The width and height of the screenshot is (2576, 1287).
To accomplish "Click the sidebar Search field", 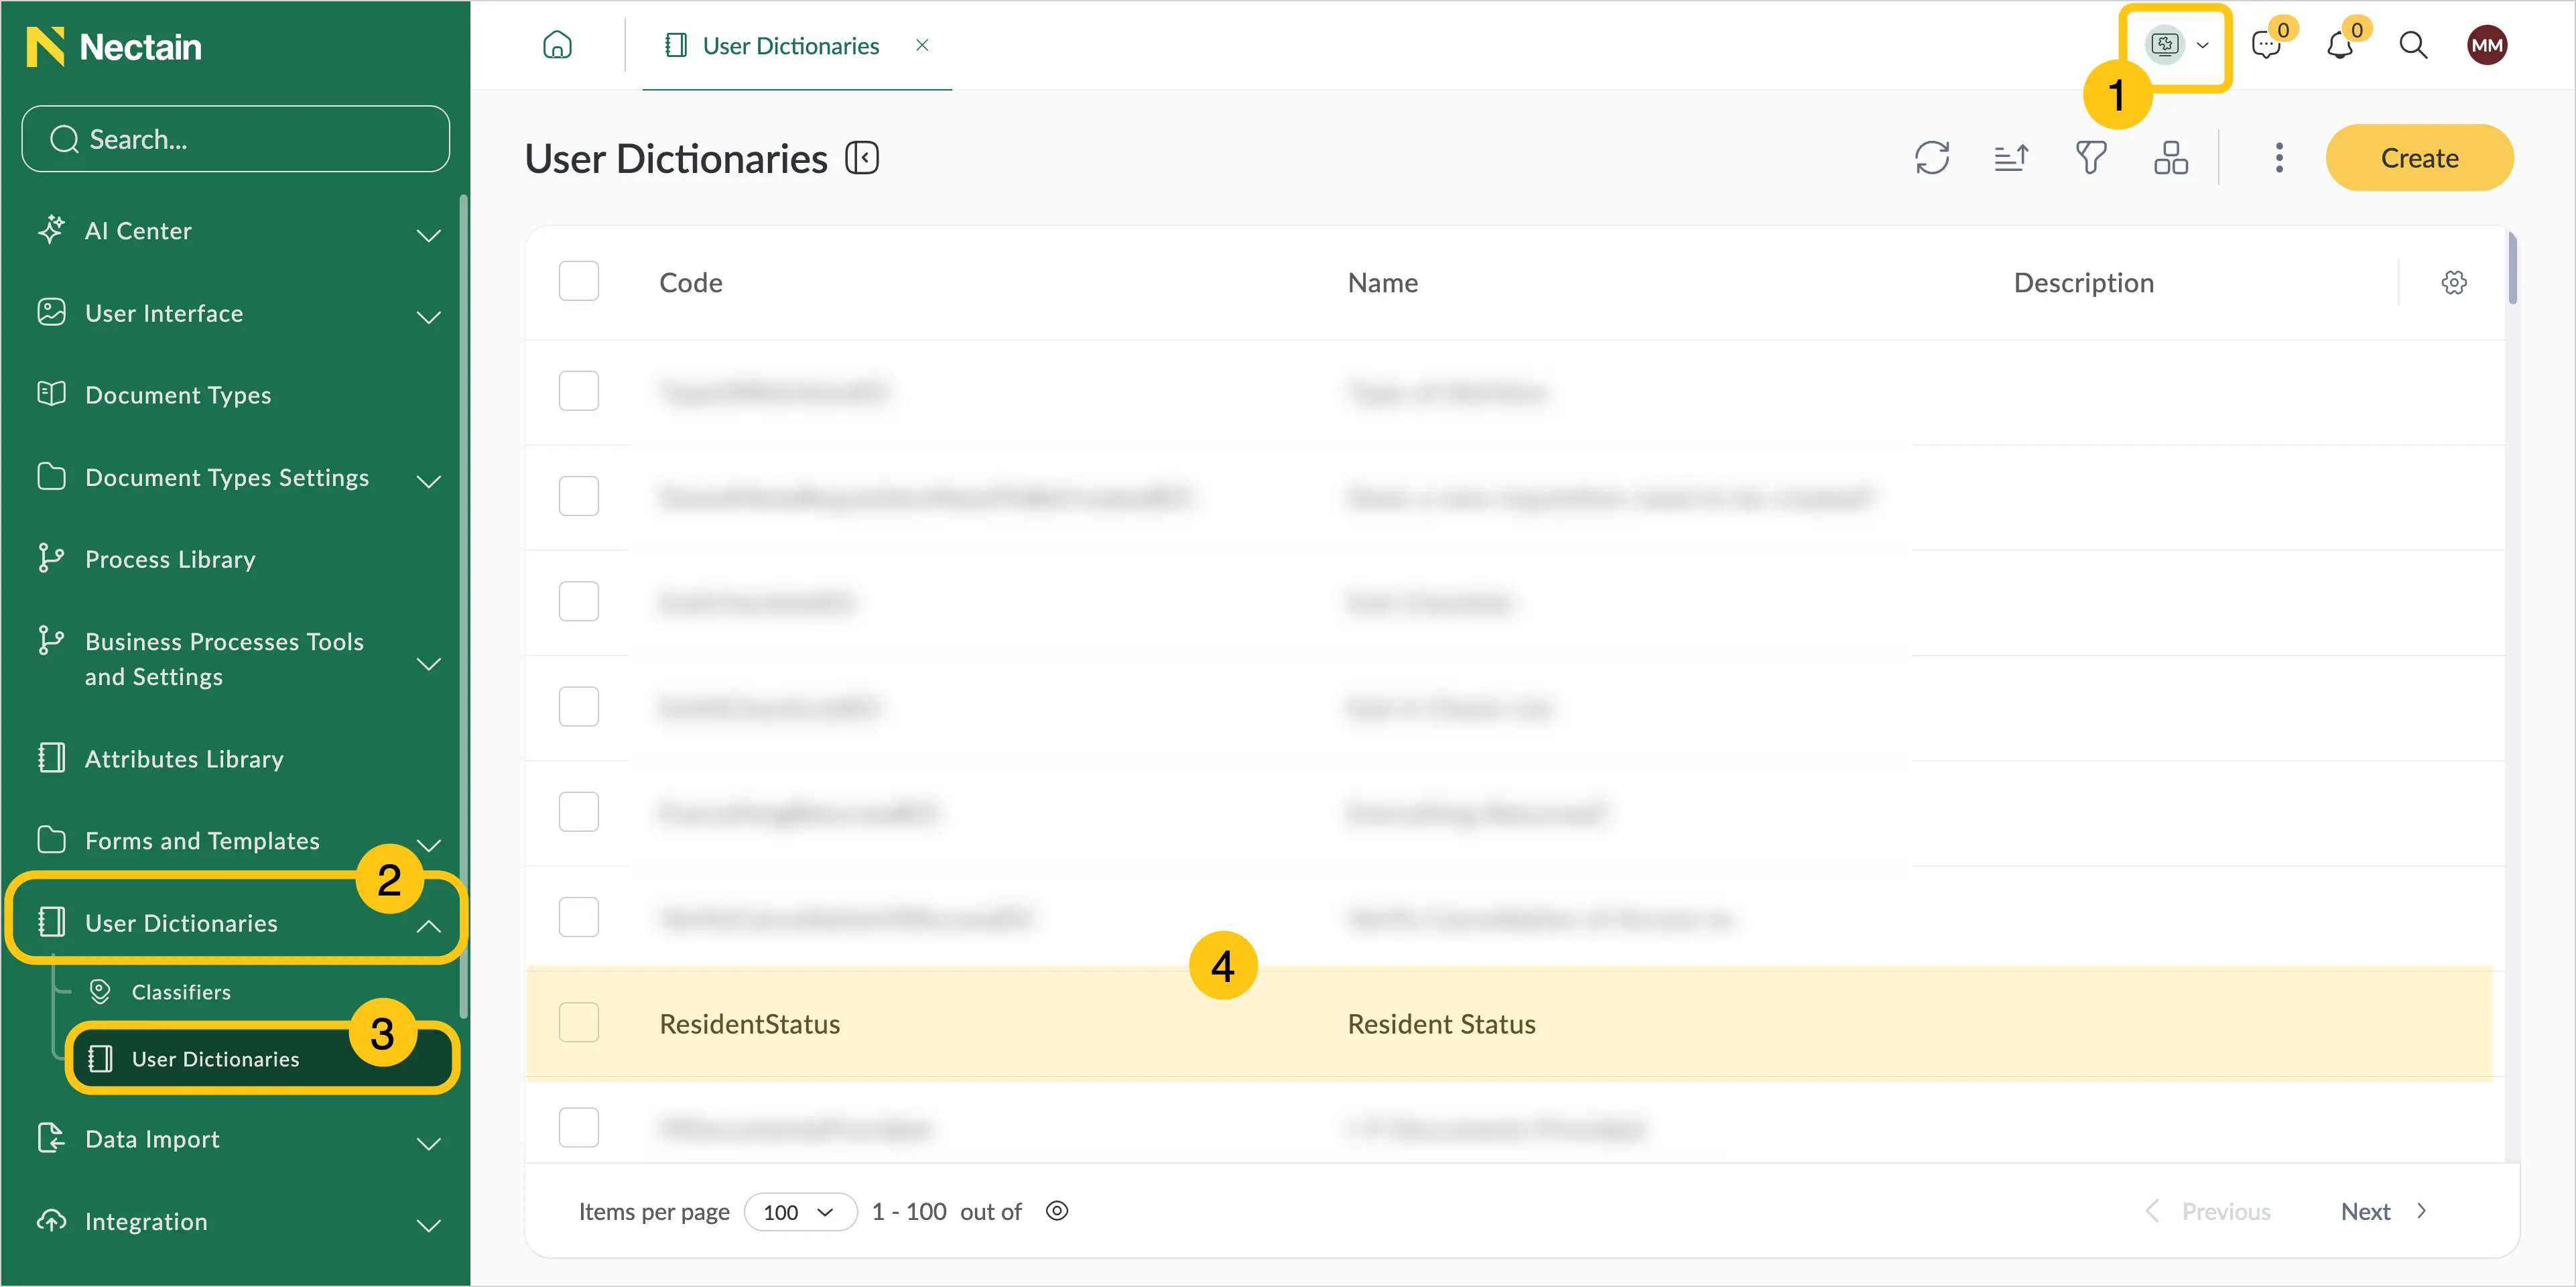I will [236, 139].
